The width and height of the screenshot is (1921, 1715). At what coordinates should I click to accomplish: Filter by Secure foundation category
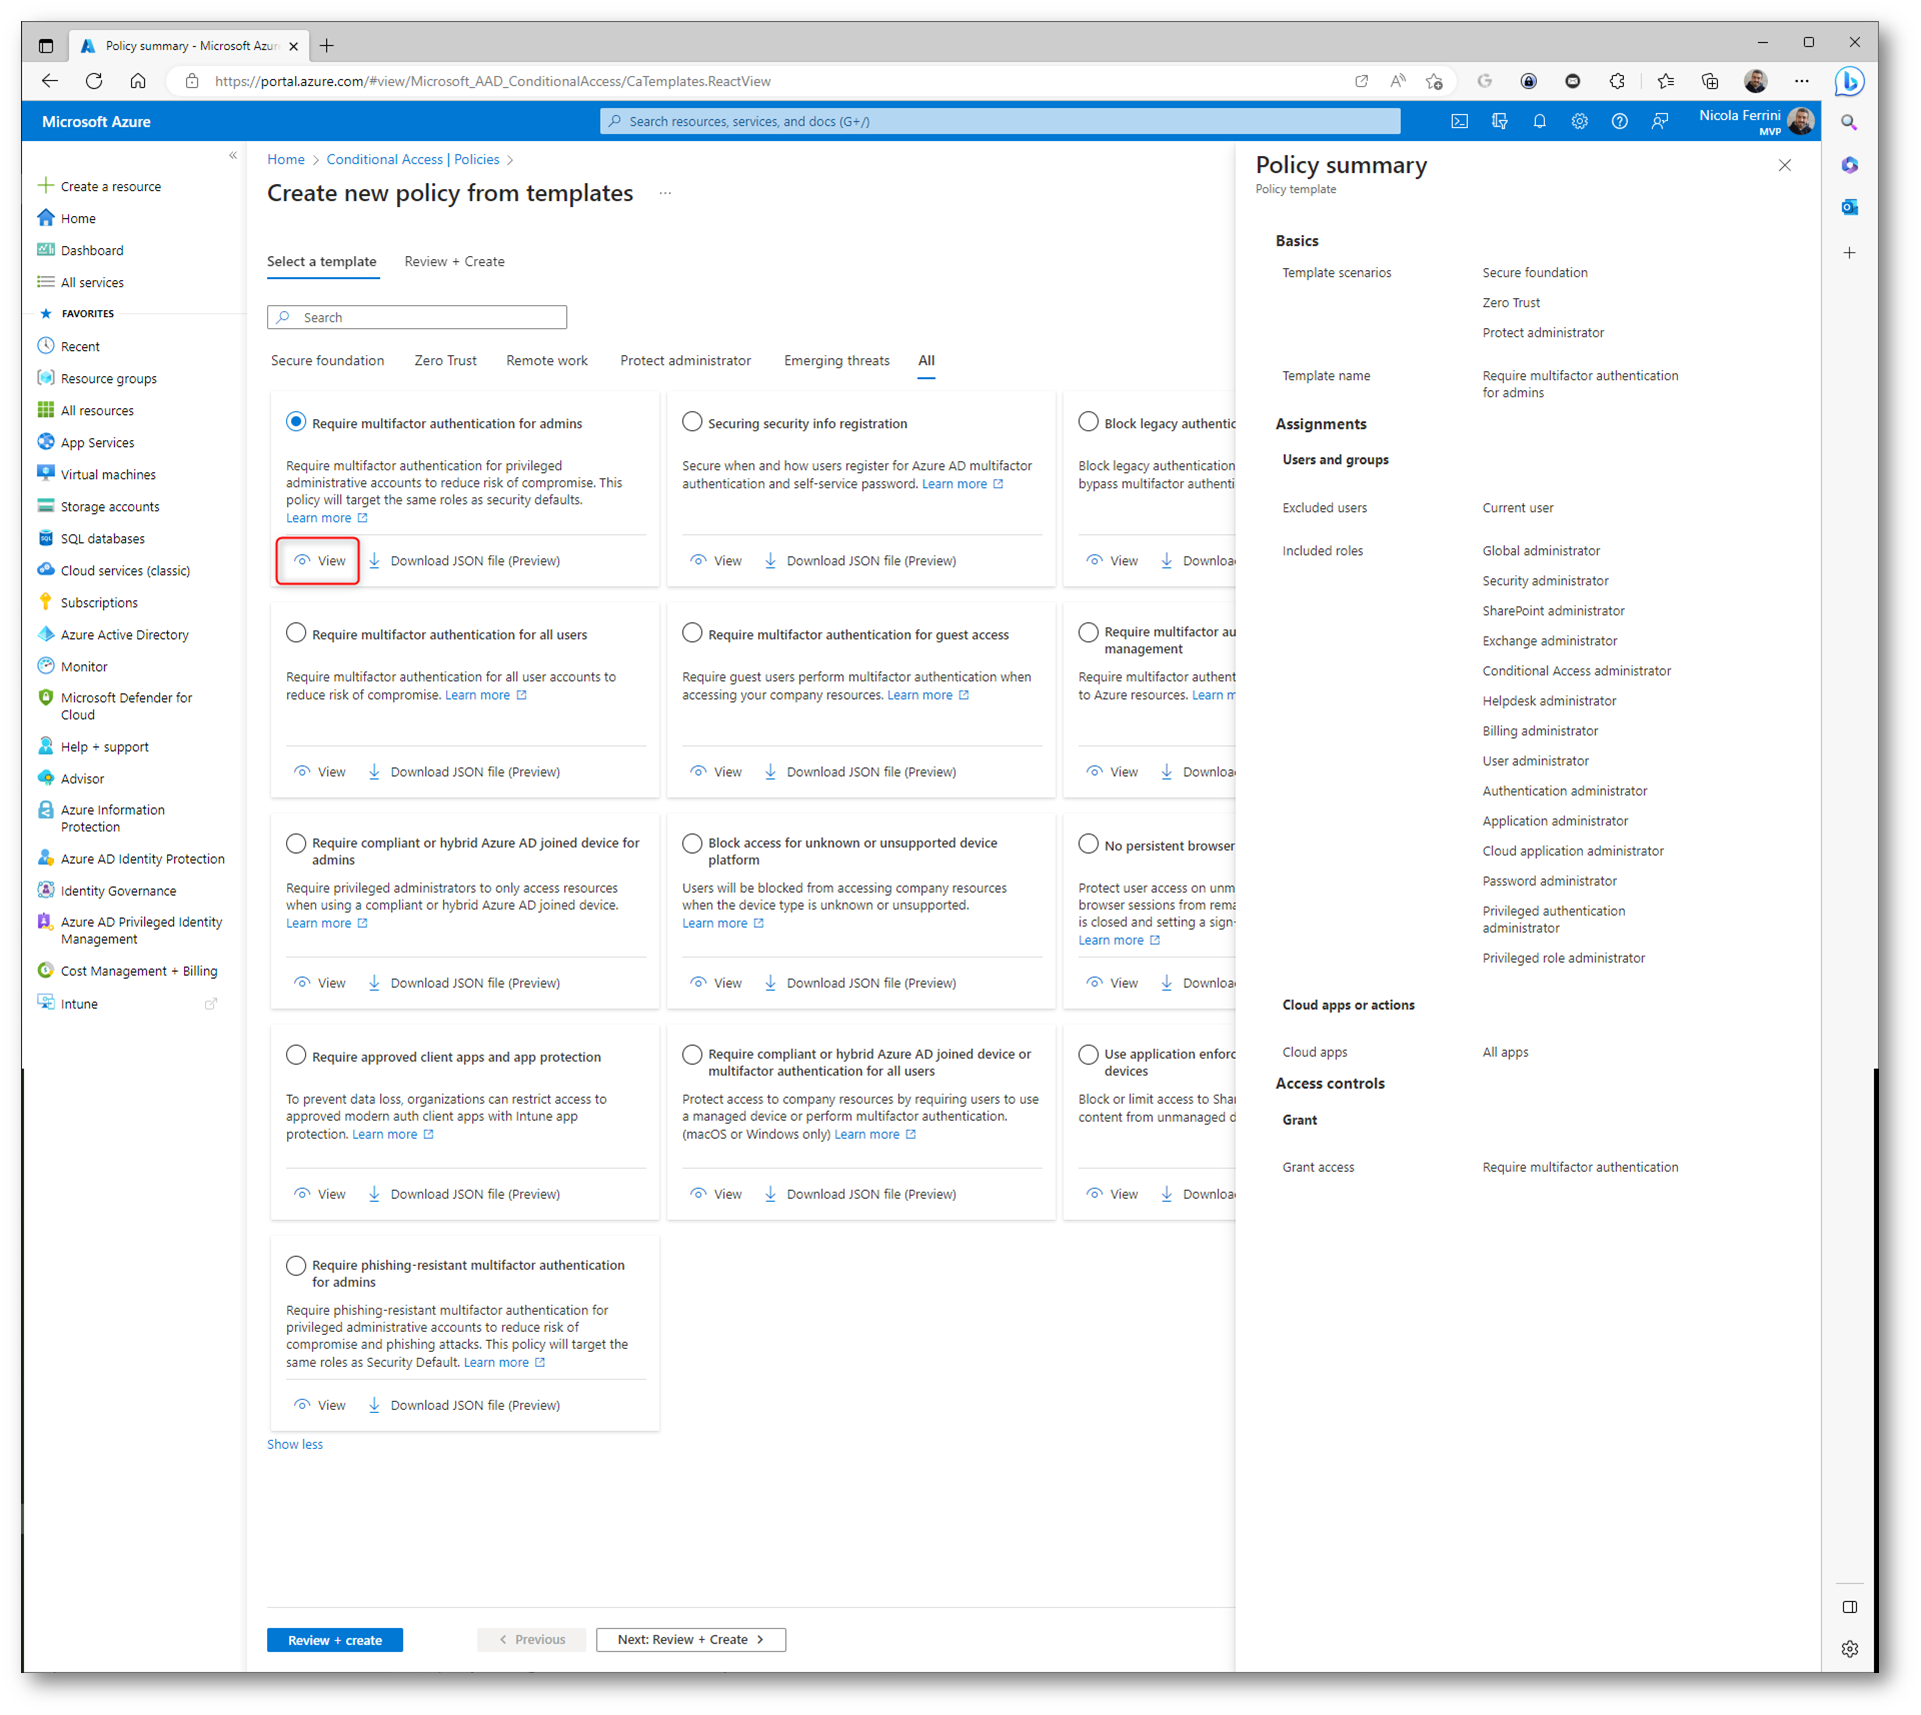(x=327, y=361)
